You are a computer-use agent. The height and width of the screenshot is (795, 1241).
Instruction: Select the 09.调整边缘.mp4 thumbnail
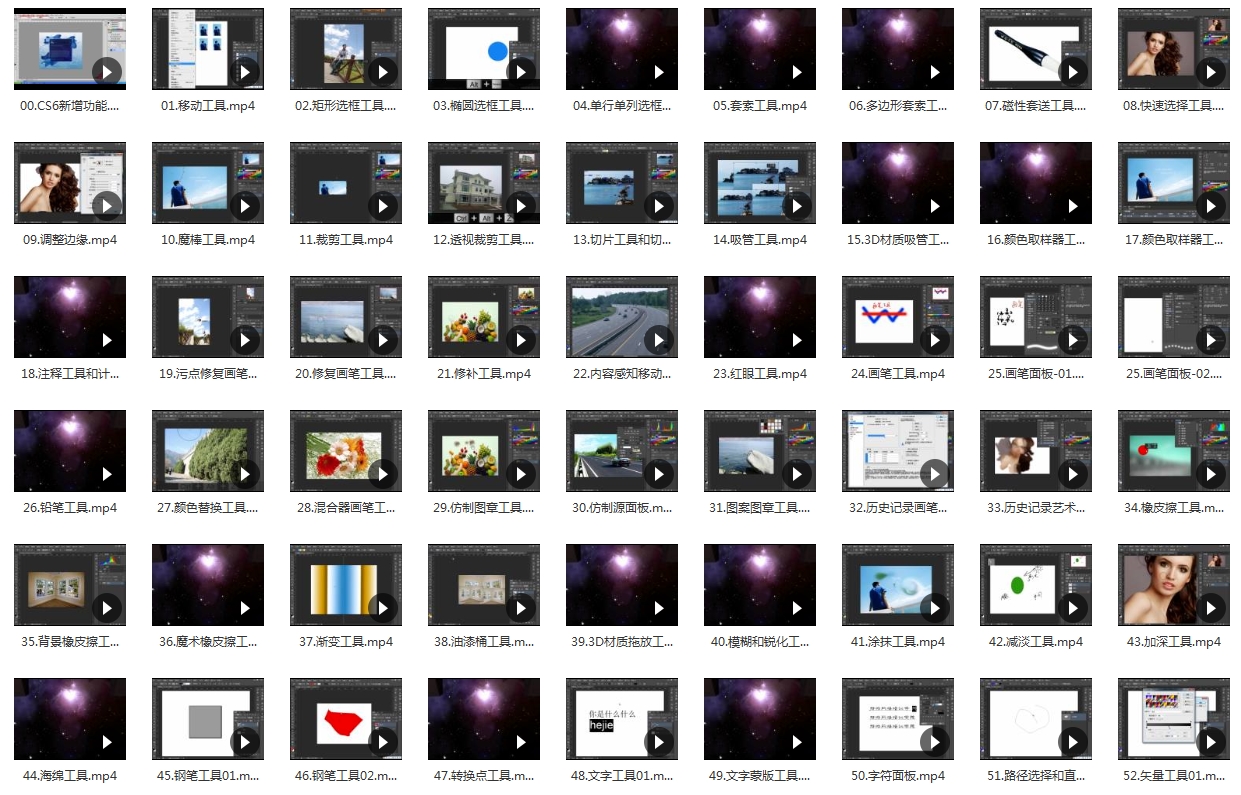pyautogui.click(x=70, y=184)
